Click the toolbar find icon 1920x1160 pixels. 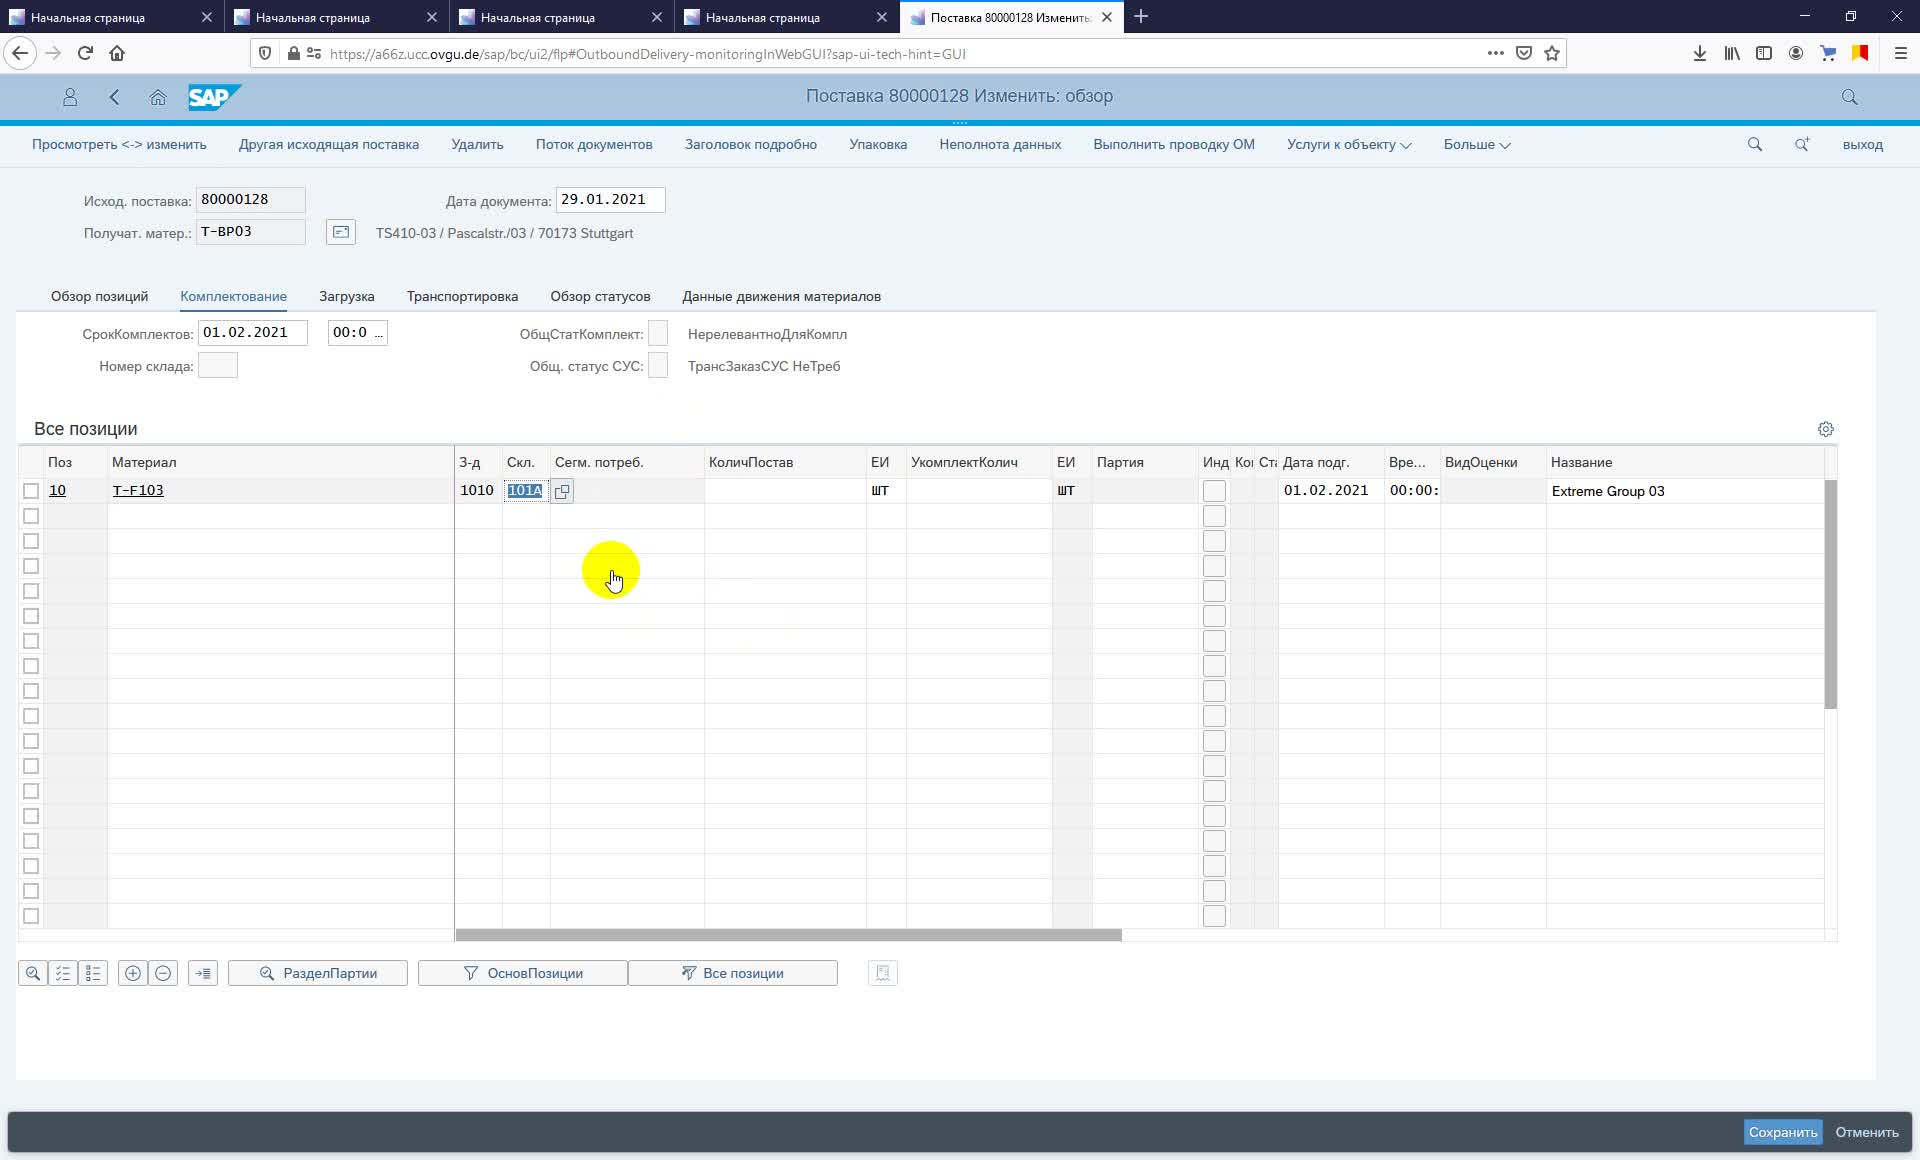(1754, 145)
